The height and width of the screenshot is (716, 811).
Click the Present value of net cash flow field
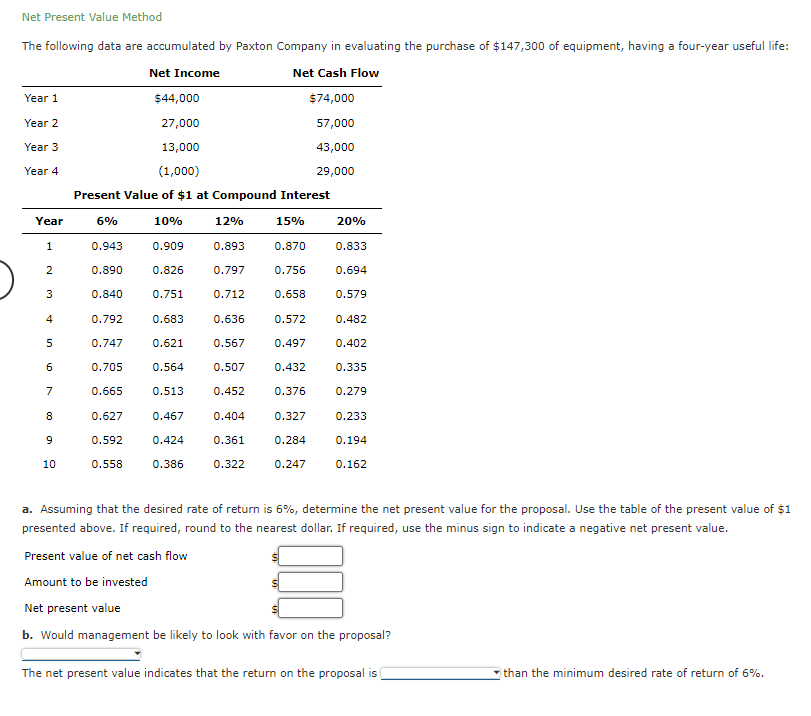pos(310,556)
